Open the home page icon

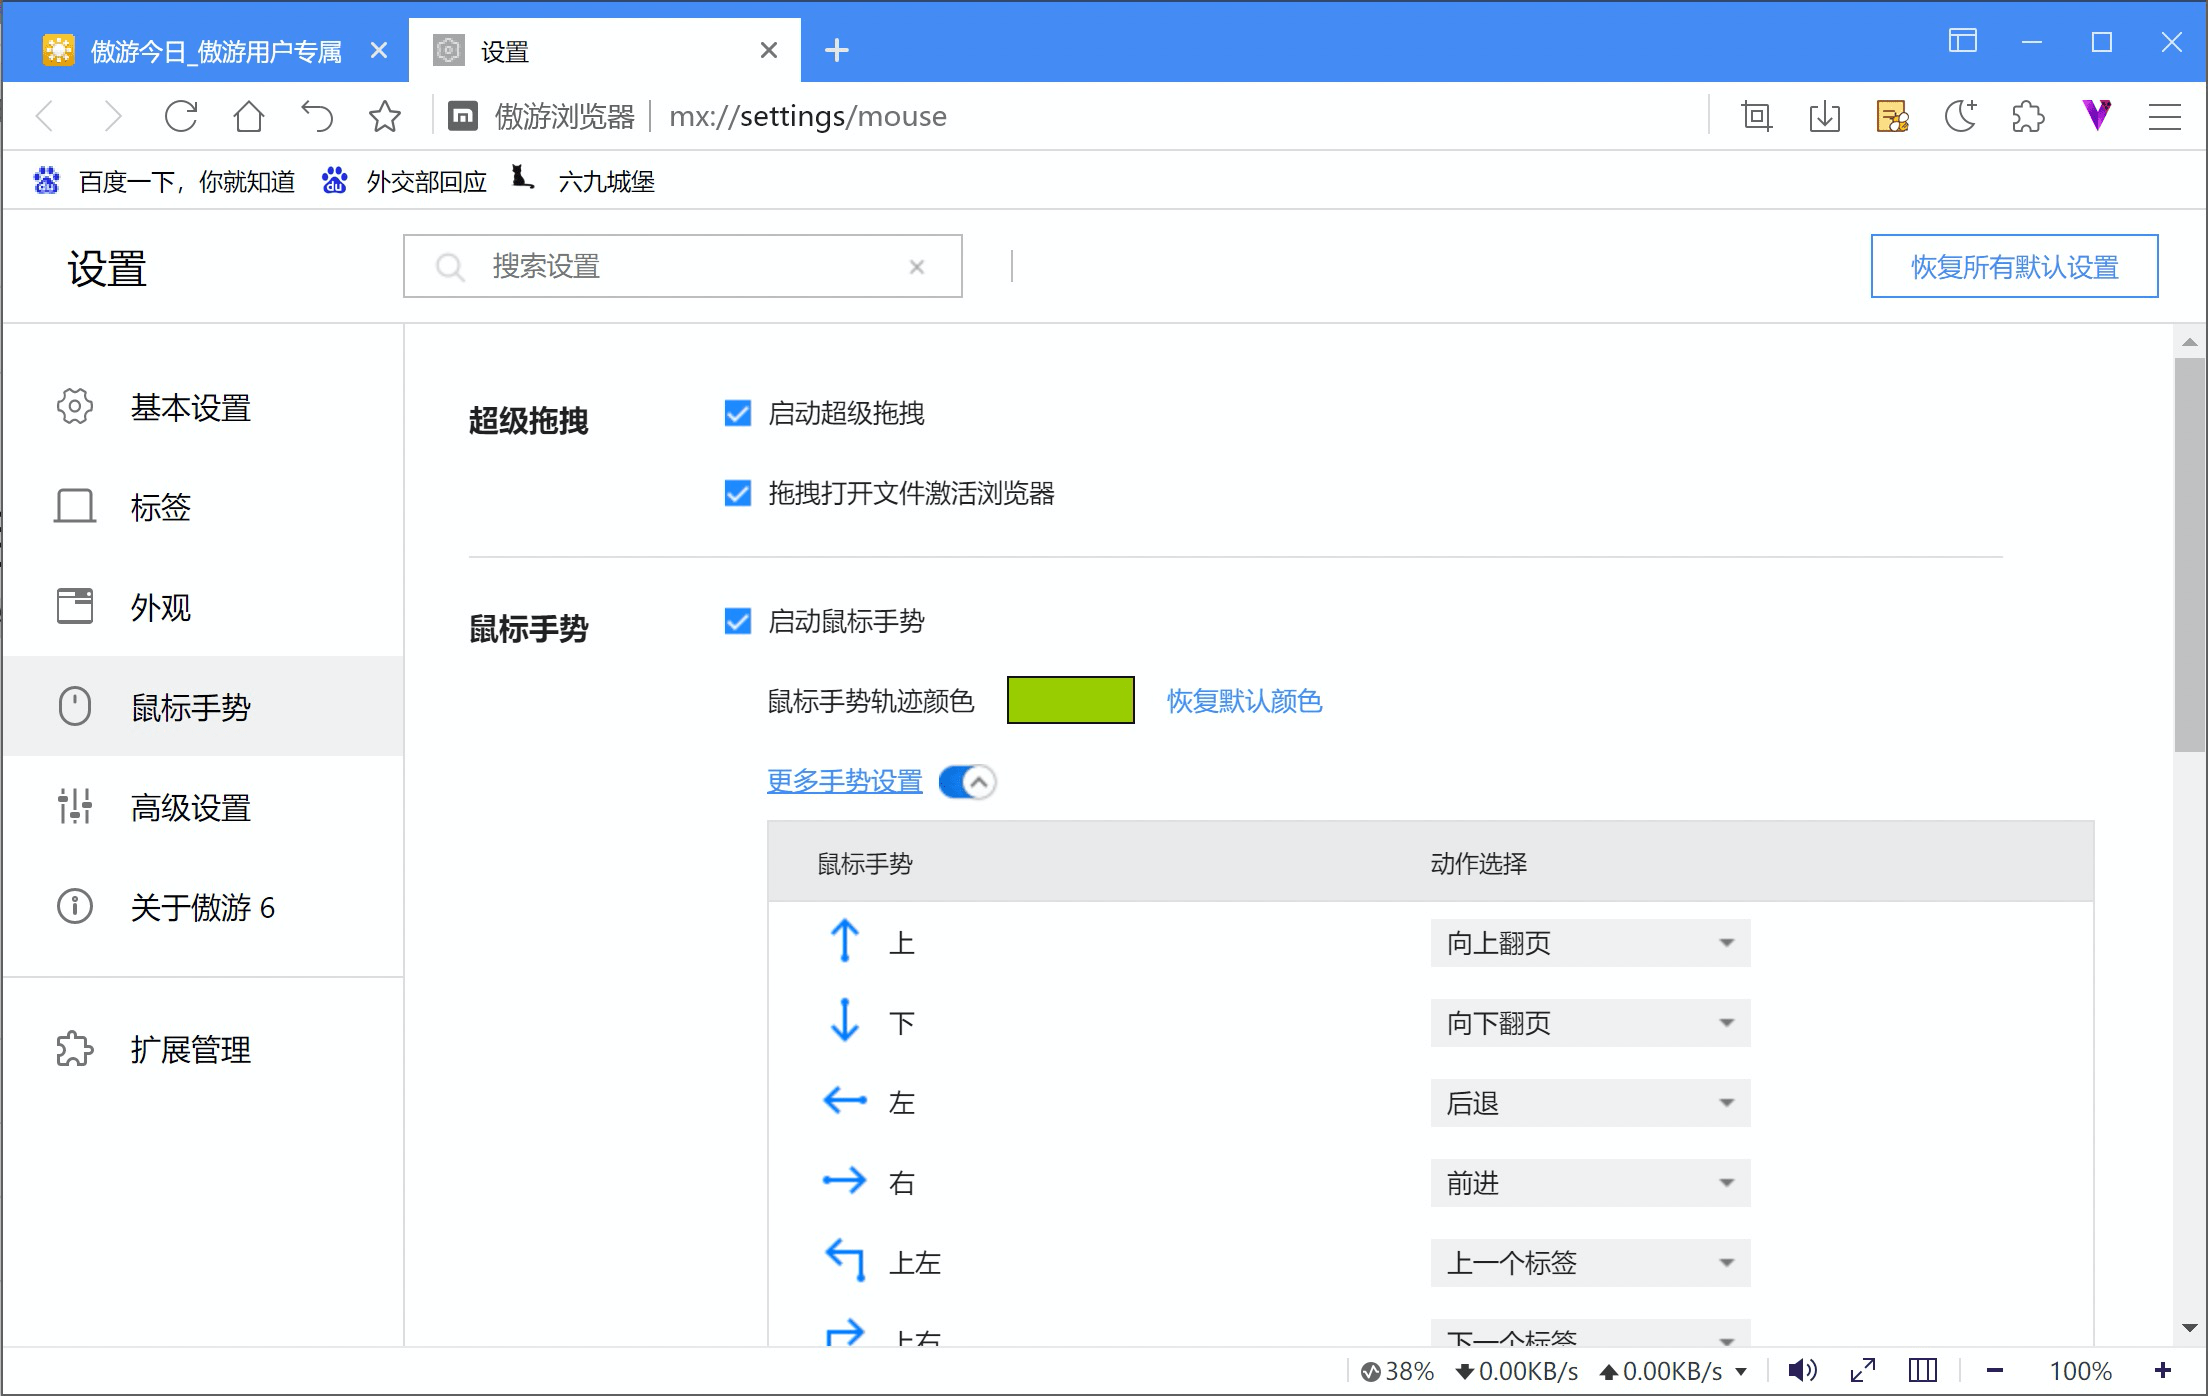coord(249,117)
